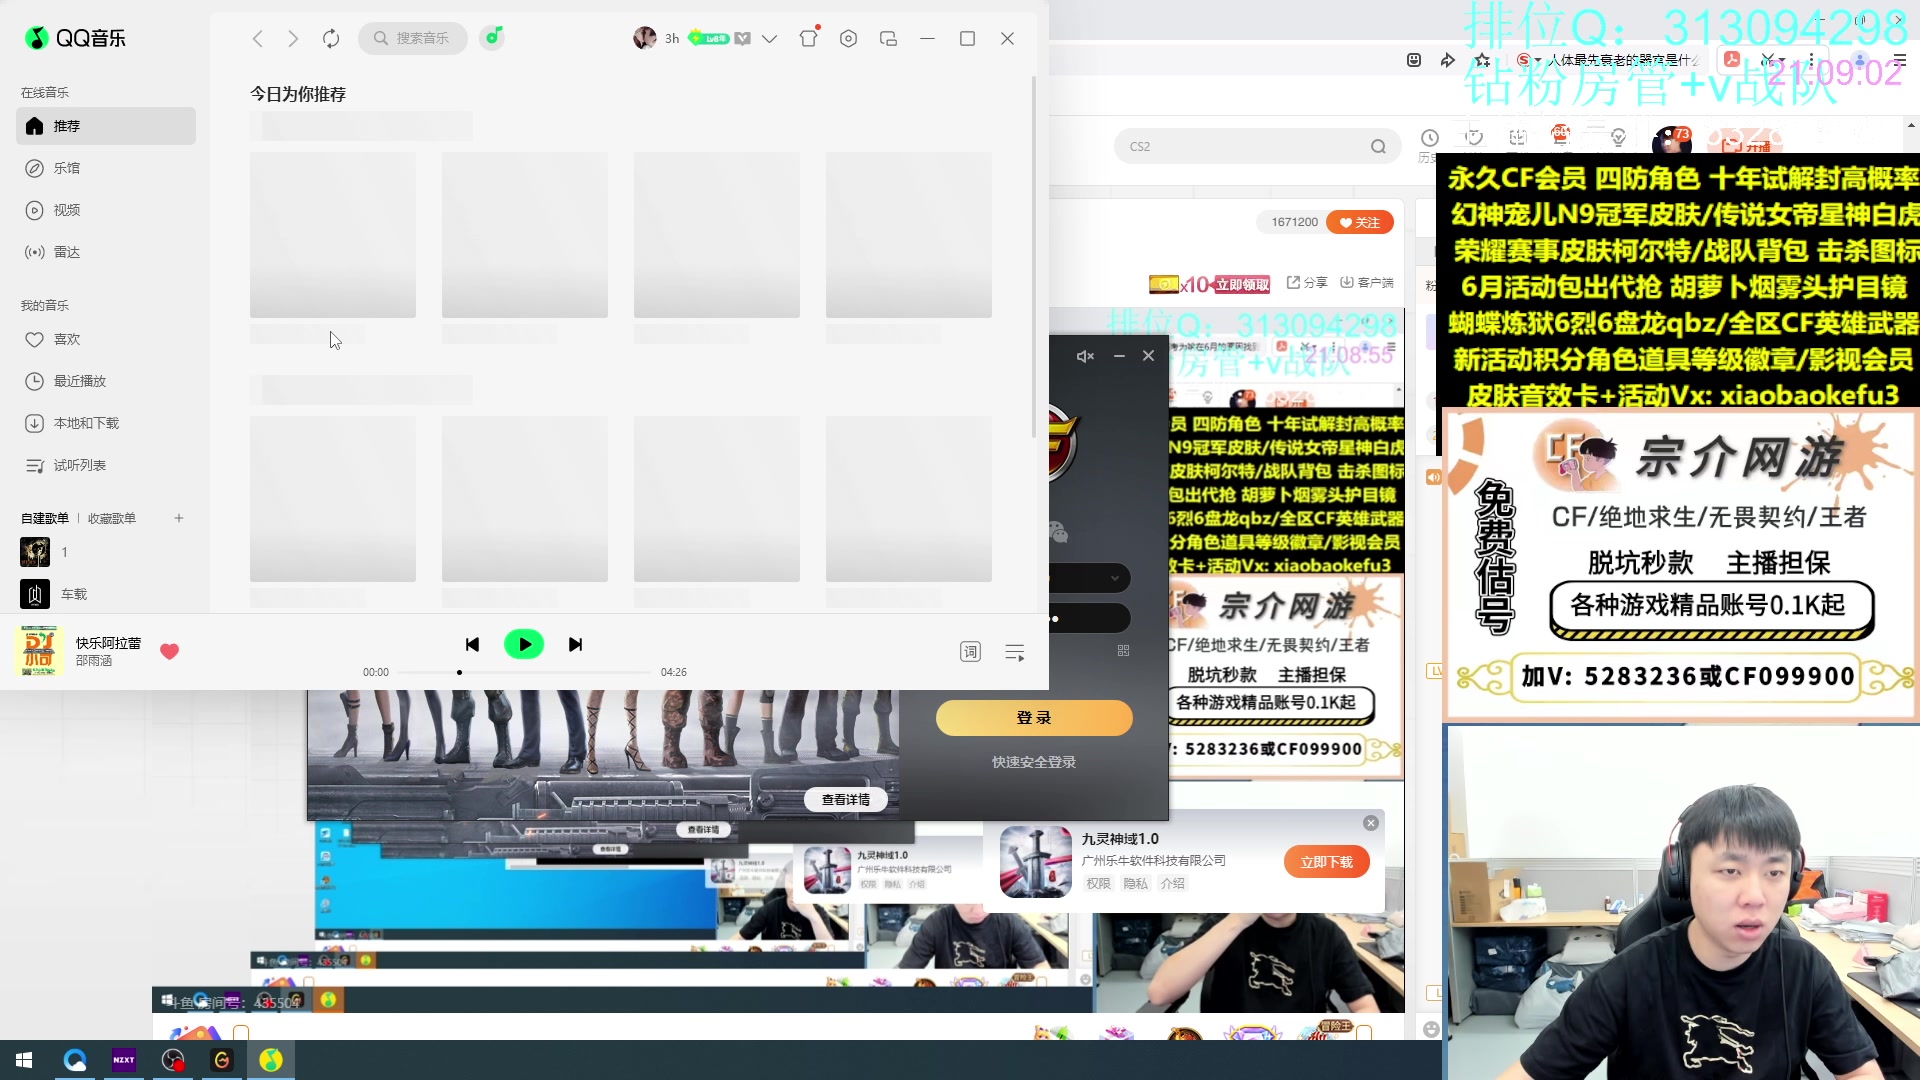The height and width of the screenshot is (1080, 1920).
Task: Click 立即领取 reward button
Action: click(1243, 285)
